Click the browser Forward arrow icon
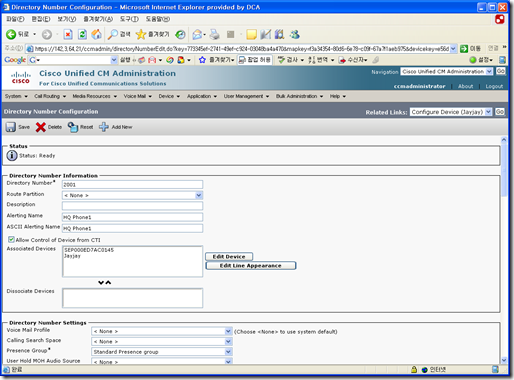The image size is (514, 380). 47,34
